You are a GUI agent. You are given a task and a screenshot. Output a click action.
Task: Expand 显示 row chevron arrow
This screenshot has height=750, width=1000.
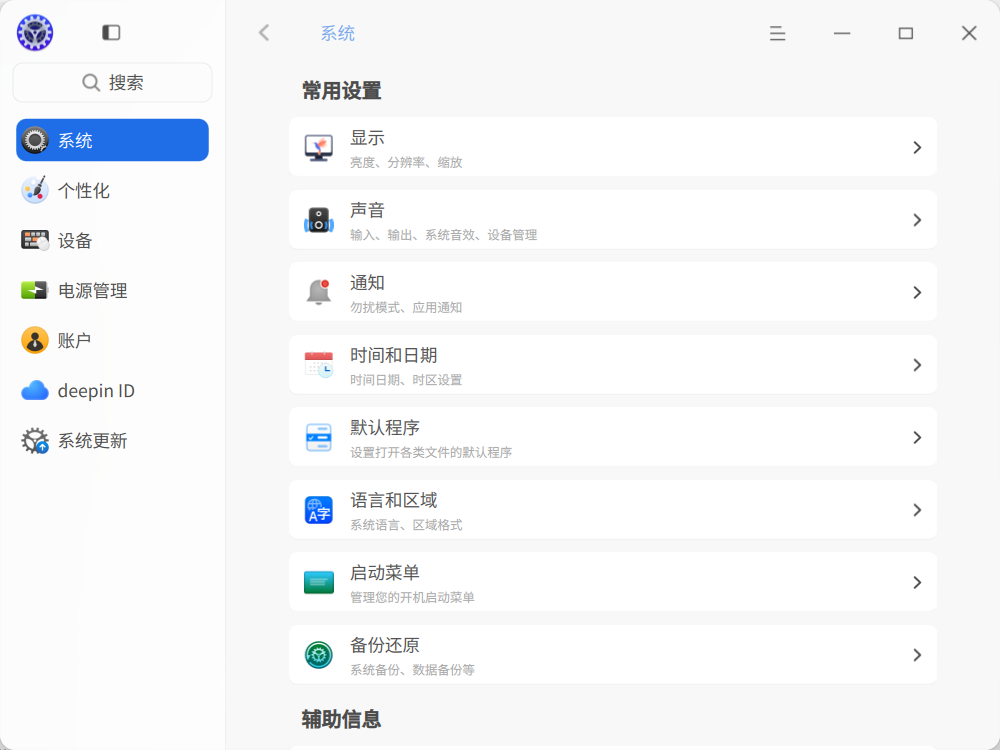[917, 147]
